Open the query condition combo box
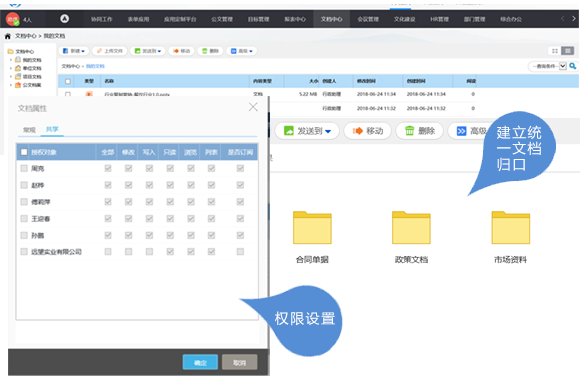The height and width of the screenshot is (380, 580). [547, 66]
